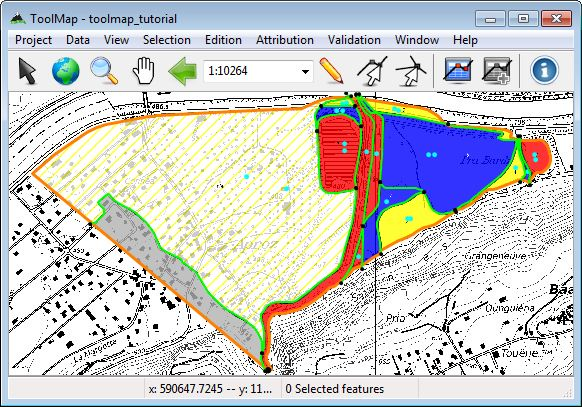Click the globe zoom-to-full-extent icon
The height and width of the screenshot is (407, 582).
66,71
